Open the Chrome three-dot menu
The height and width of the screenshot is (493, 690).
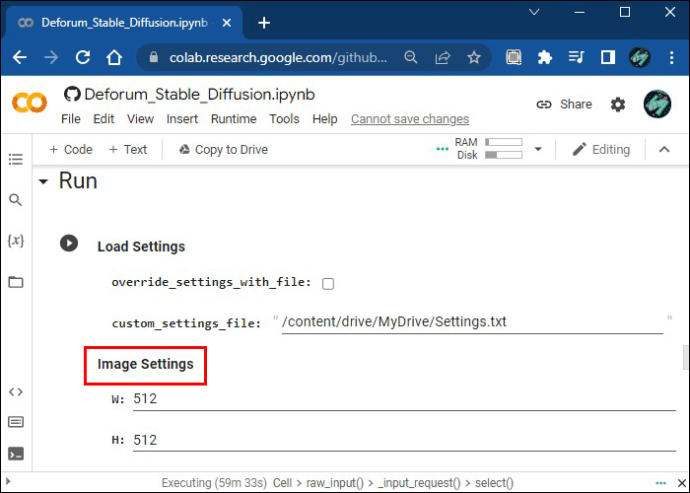tap(672, 57)
